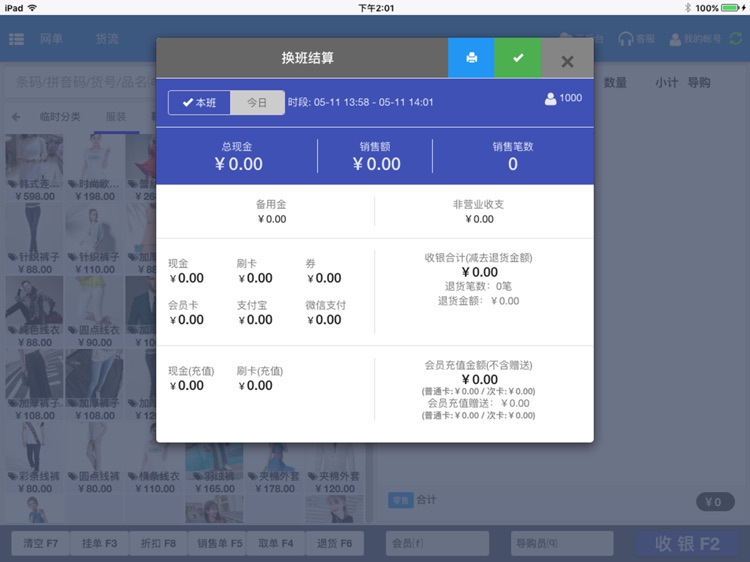Go back with the category arrow

click(x=16, y=117)
